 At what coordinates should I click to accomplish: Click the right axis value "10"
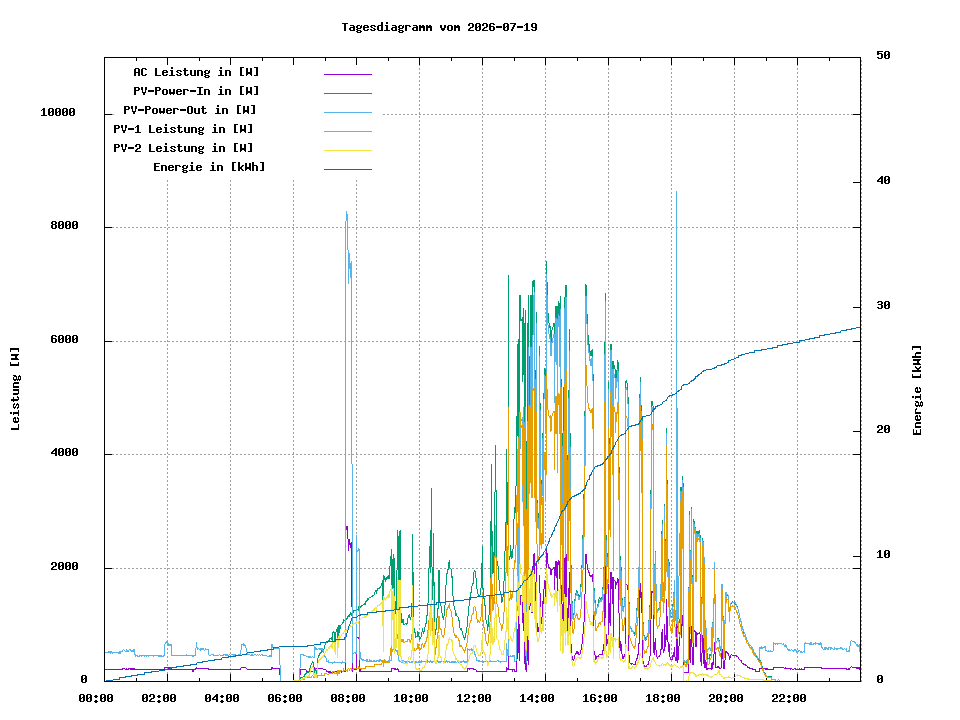pos(883,555)
